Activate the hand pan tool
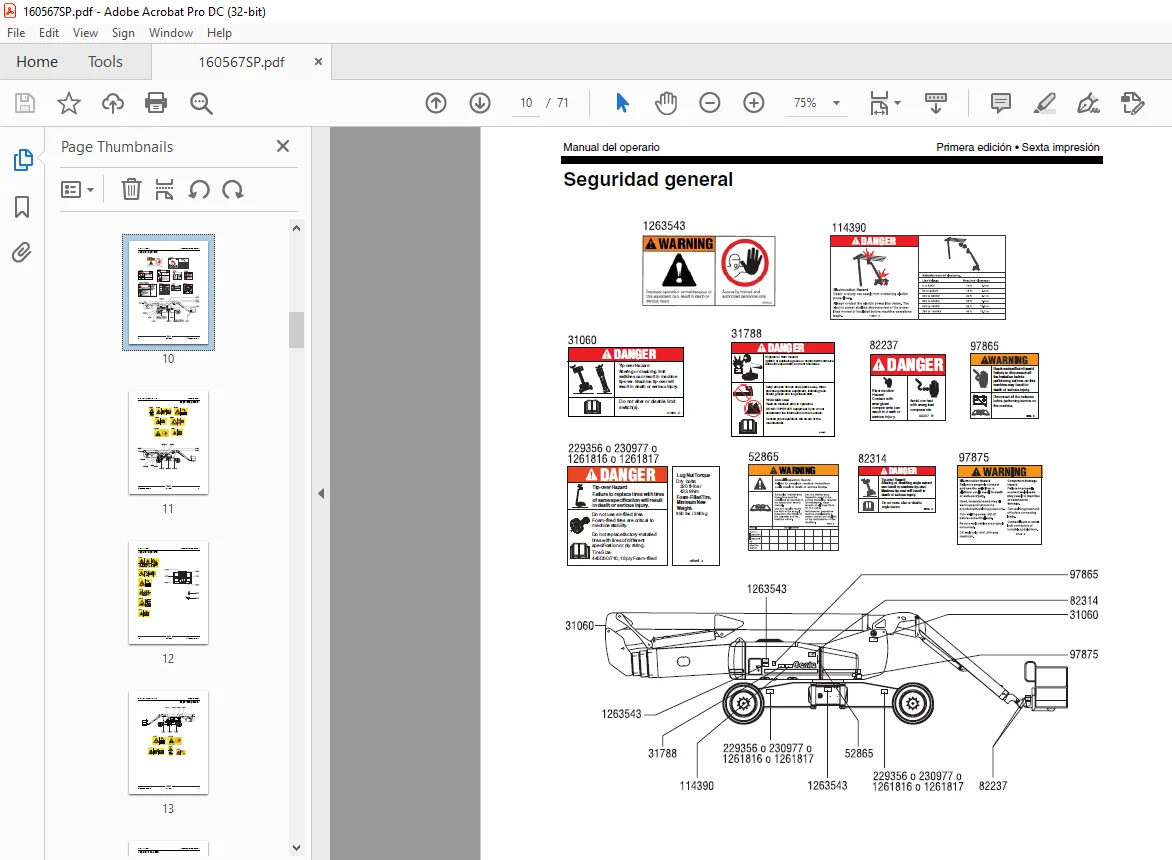The image size is (1172, 860). (x=665, y=103)
